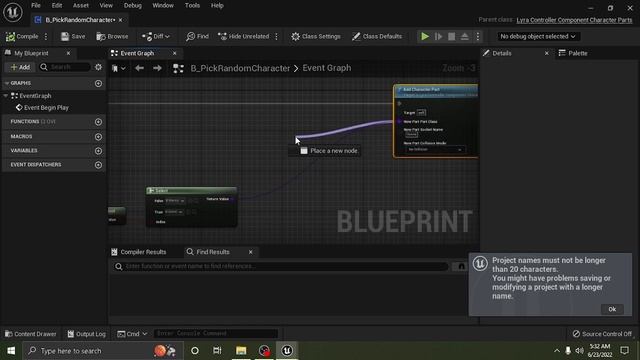Switch to My Blueprint panel tab
This screenshot has height=360, width=640.
point(31,53)
